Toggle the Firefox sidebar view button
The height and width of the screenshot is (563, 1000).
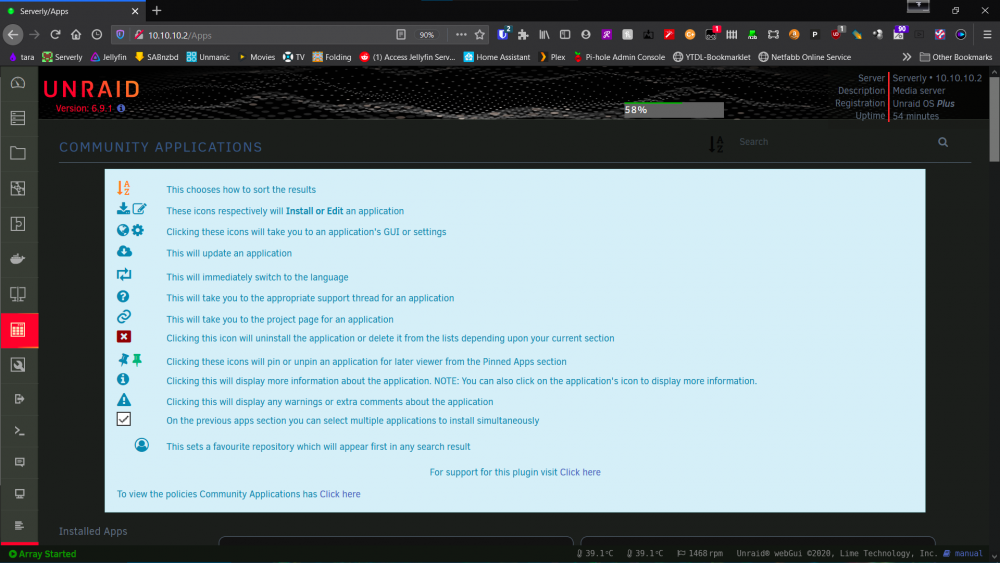click(565, 35)
